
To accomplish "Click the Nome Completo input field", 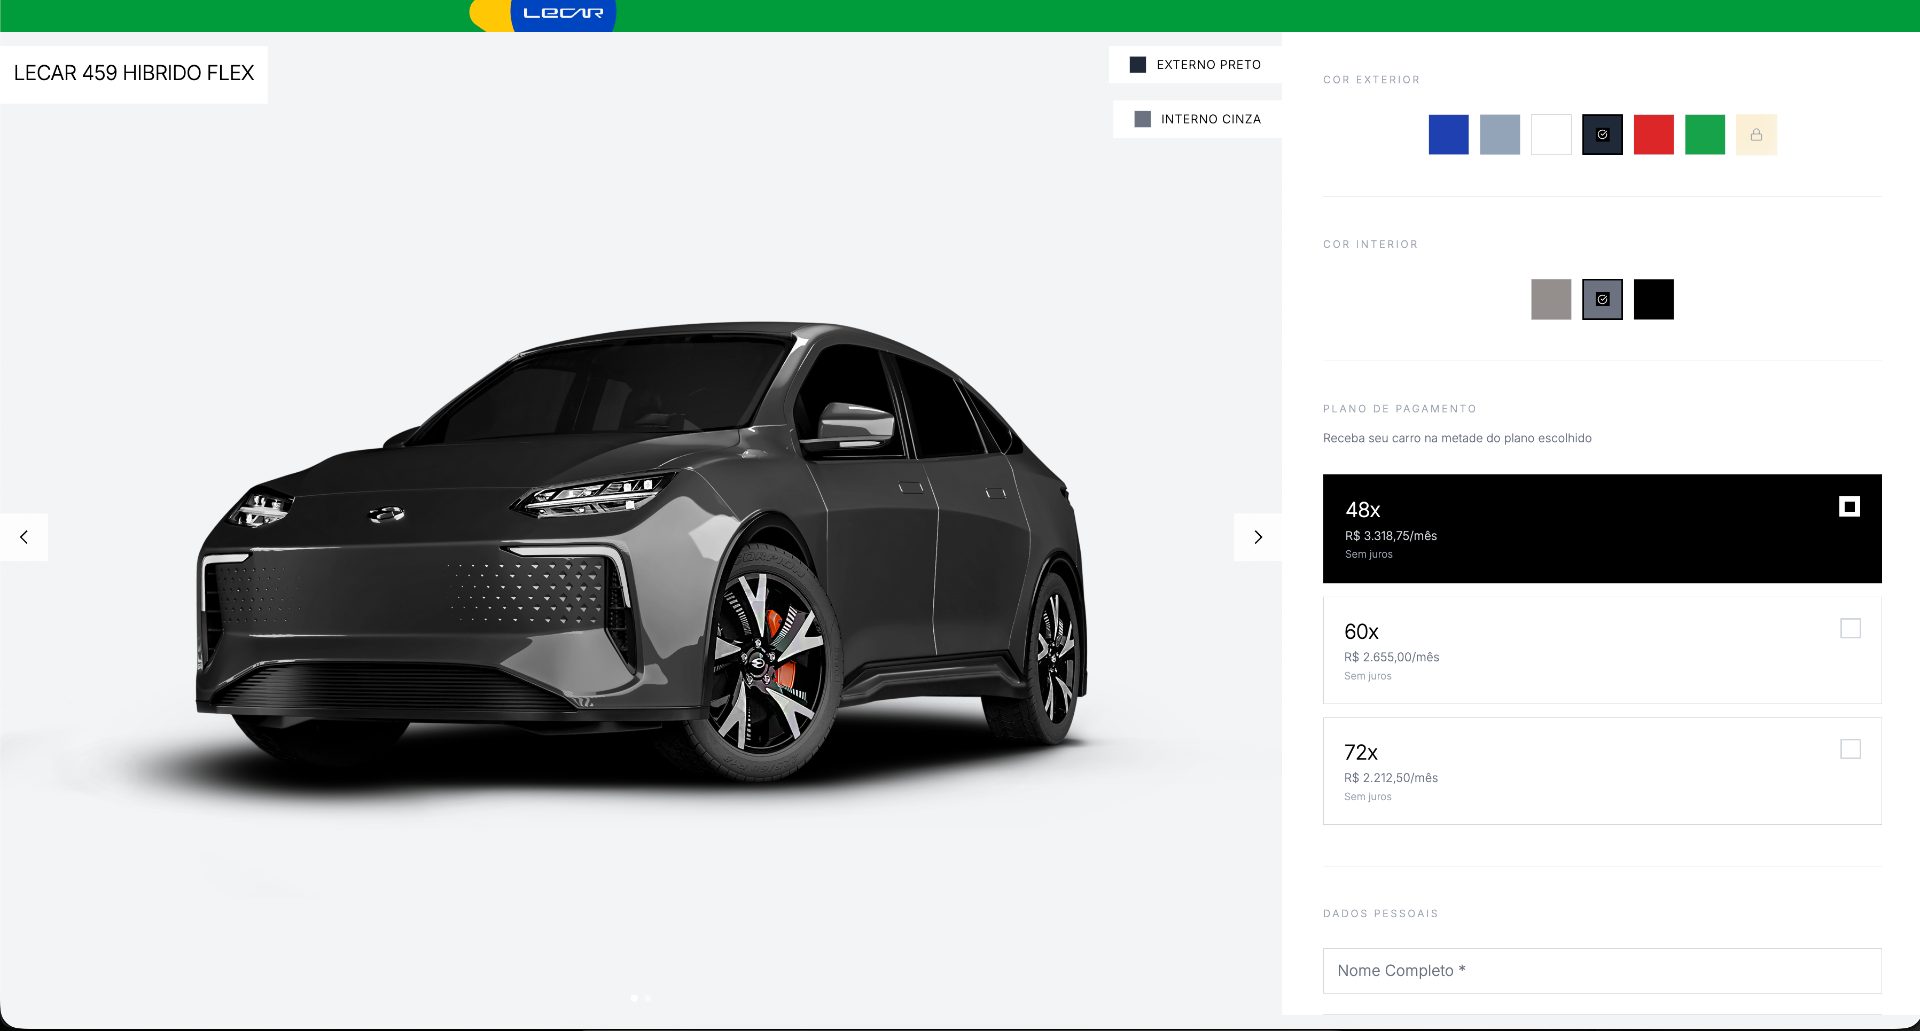I will tap(1602, 971).
